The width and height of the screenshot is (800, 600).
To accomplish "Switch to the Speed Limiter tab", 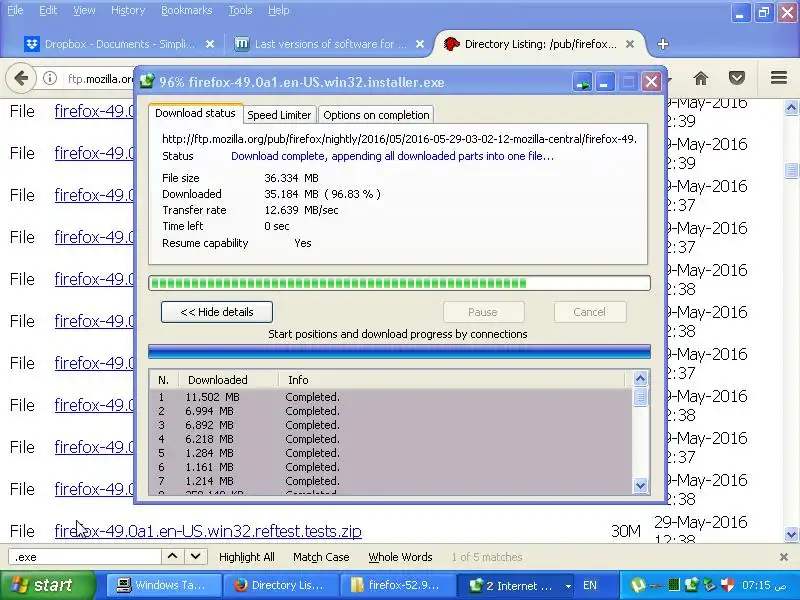I will 279,115.
